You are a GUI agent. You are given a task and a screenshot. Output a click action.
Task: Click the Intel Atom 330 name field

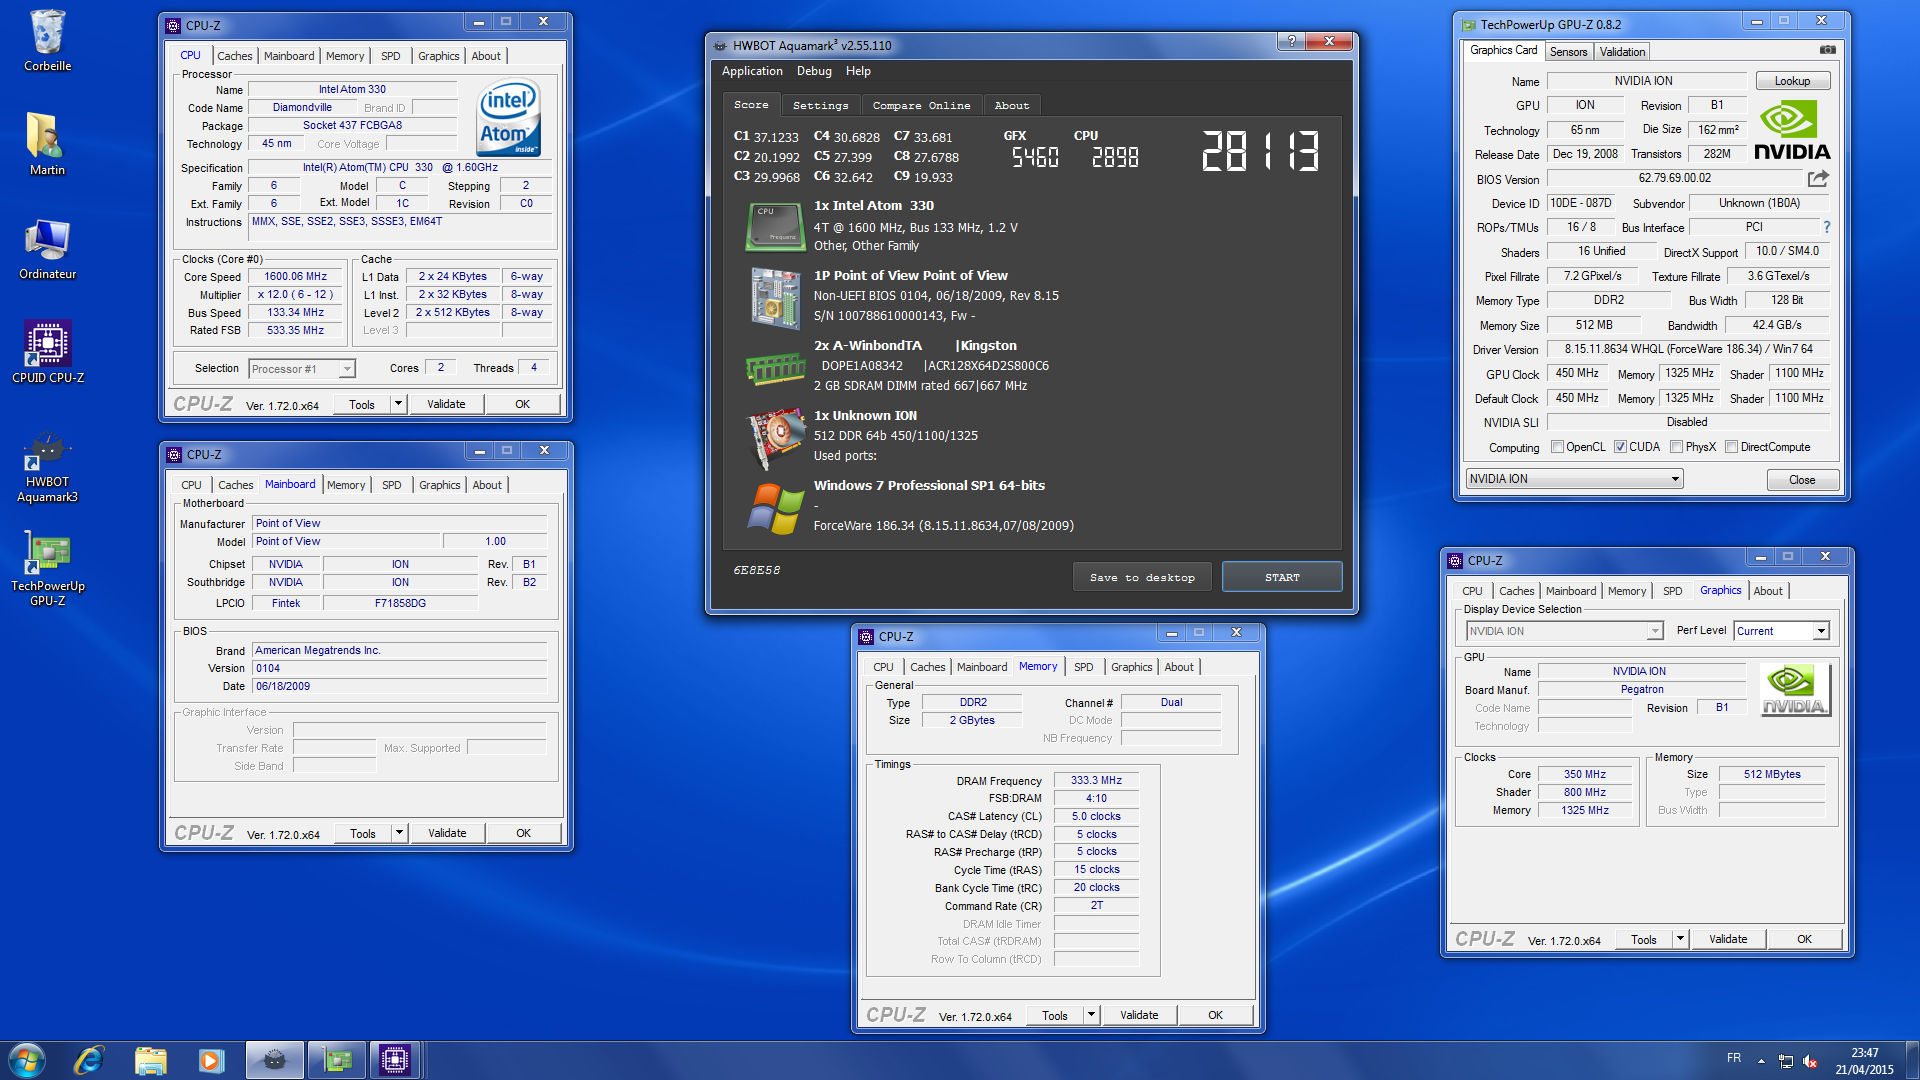click(x=352, y=89)
